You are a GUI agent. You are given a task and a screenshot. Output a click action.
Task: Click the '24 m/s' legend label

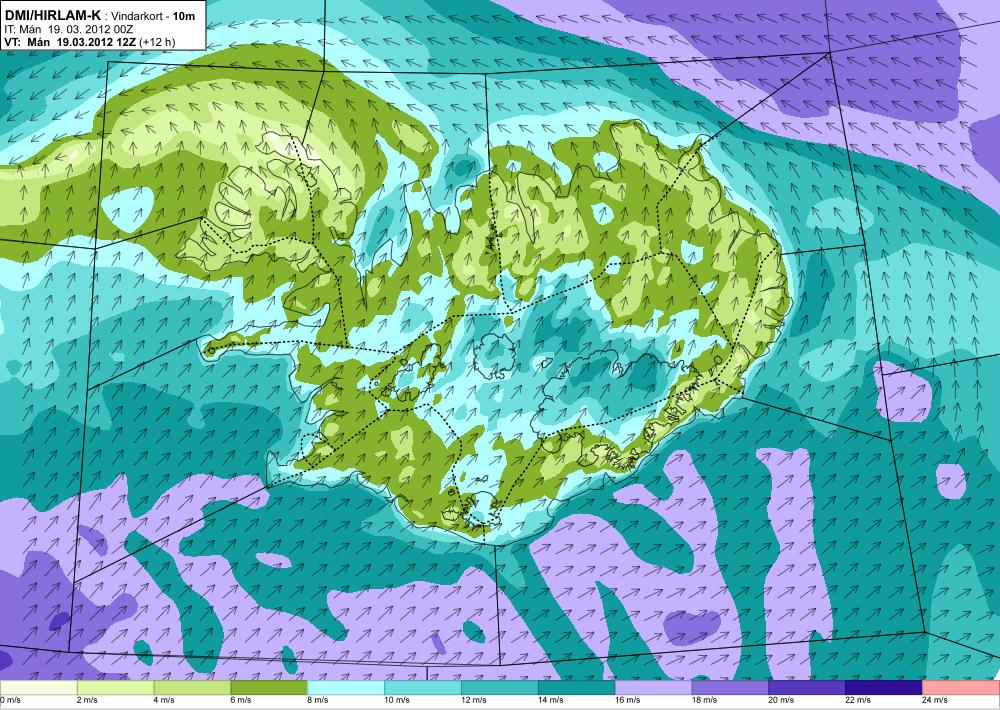(x=935, y=700)
